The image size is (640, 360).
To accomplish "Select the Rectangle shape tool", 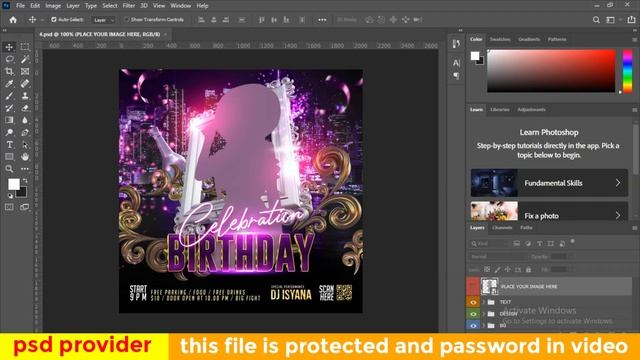I will [x=9, y=157].
